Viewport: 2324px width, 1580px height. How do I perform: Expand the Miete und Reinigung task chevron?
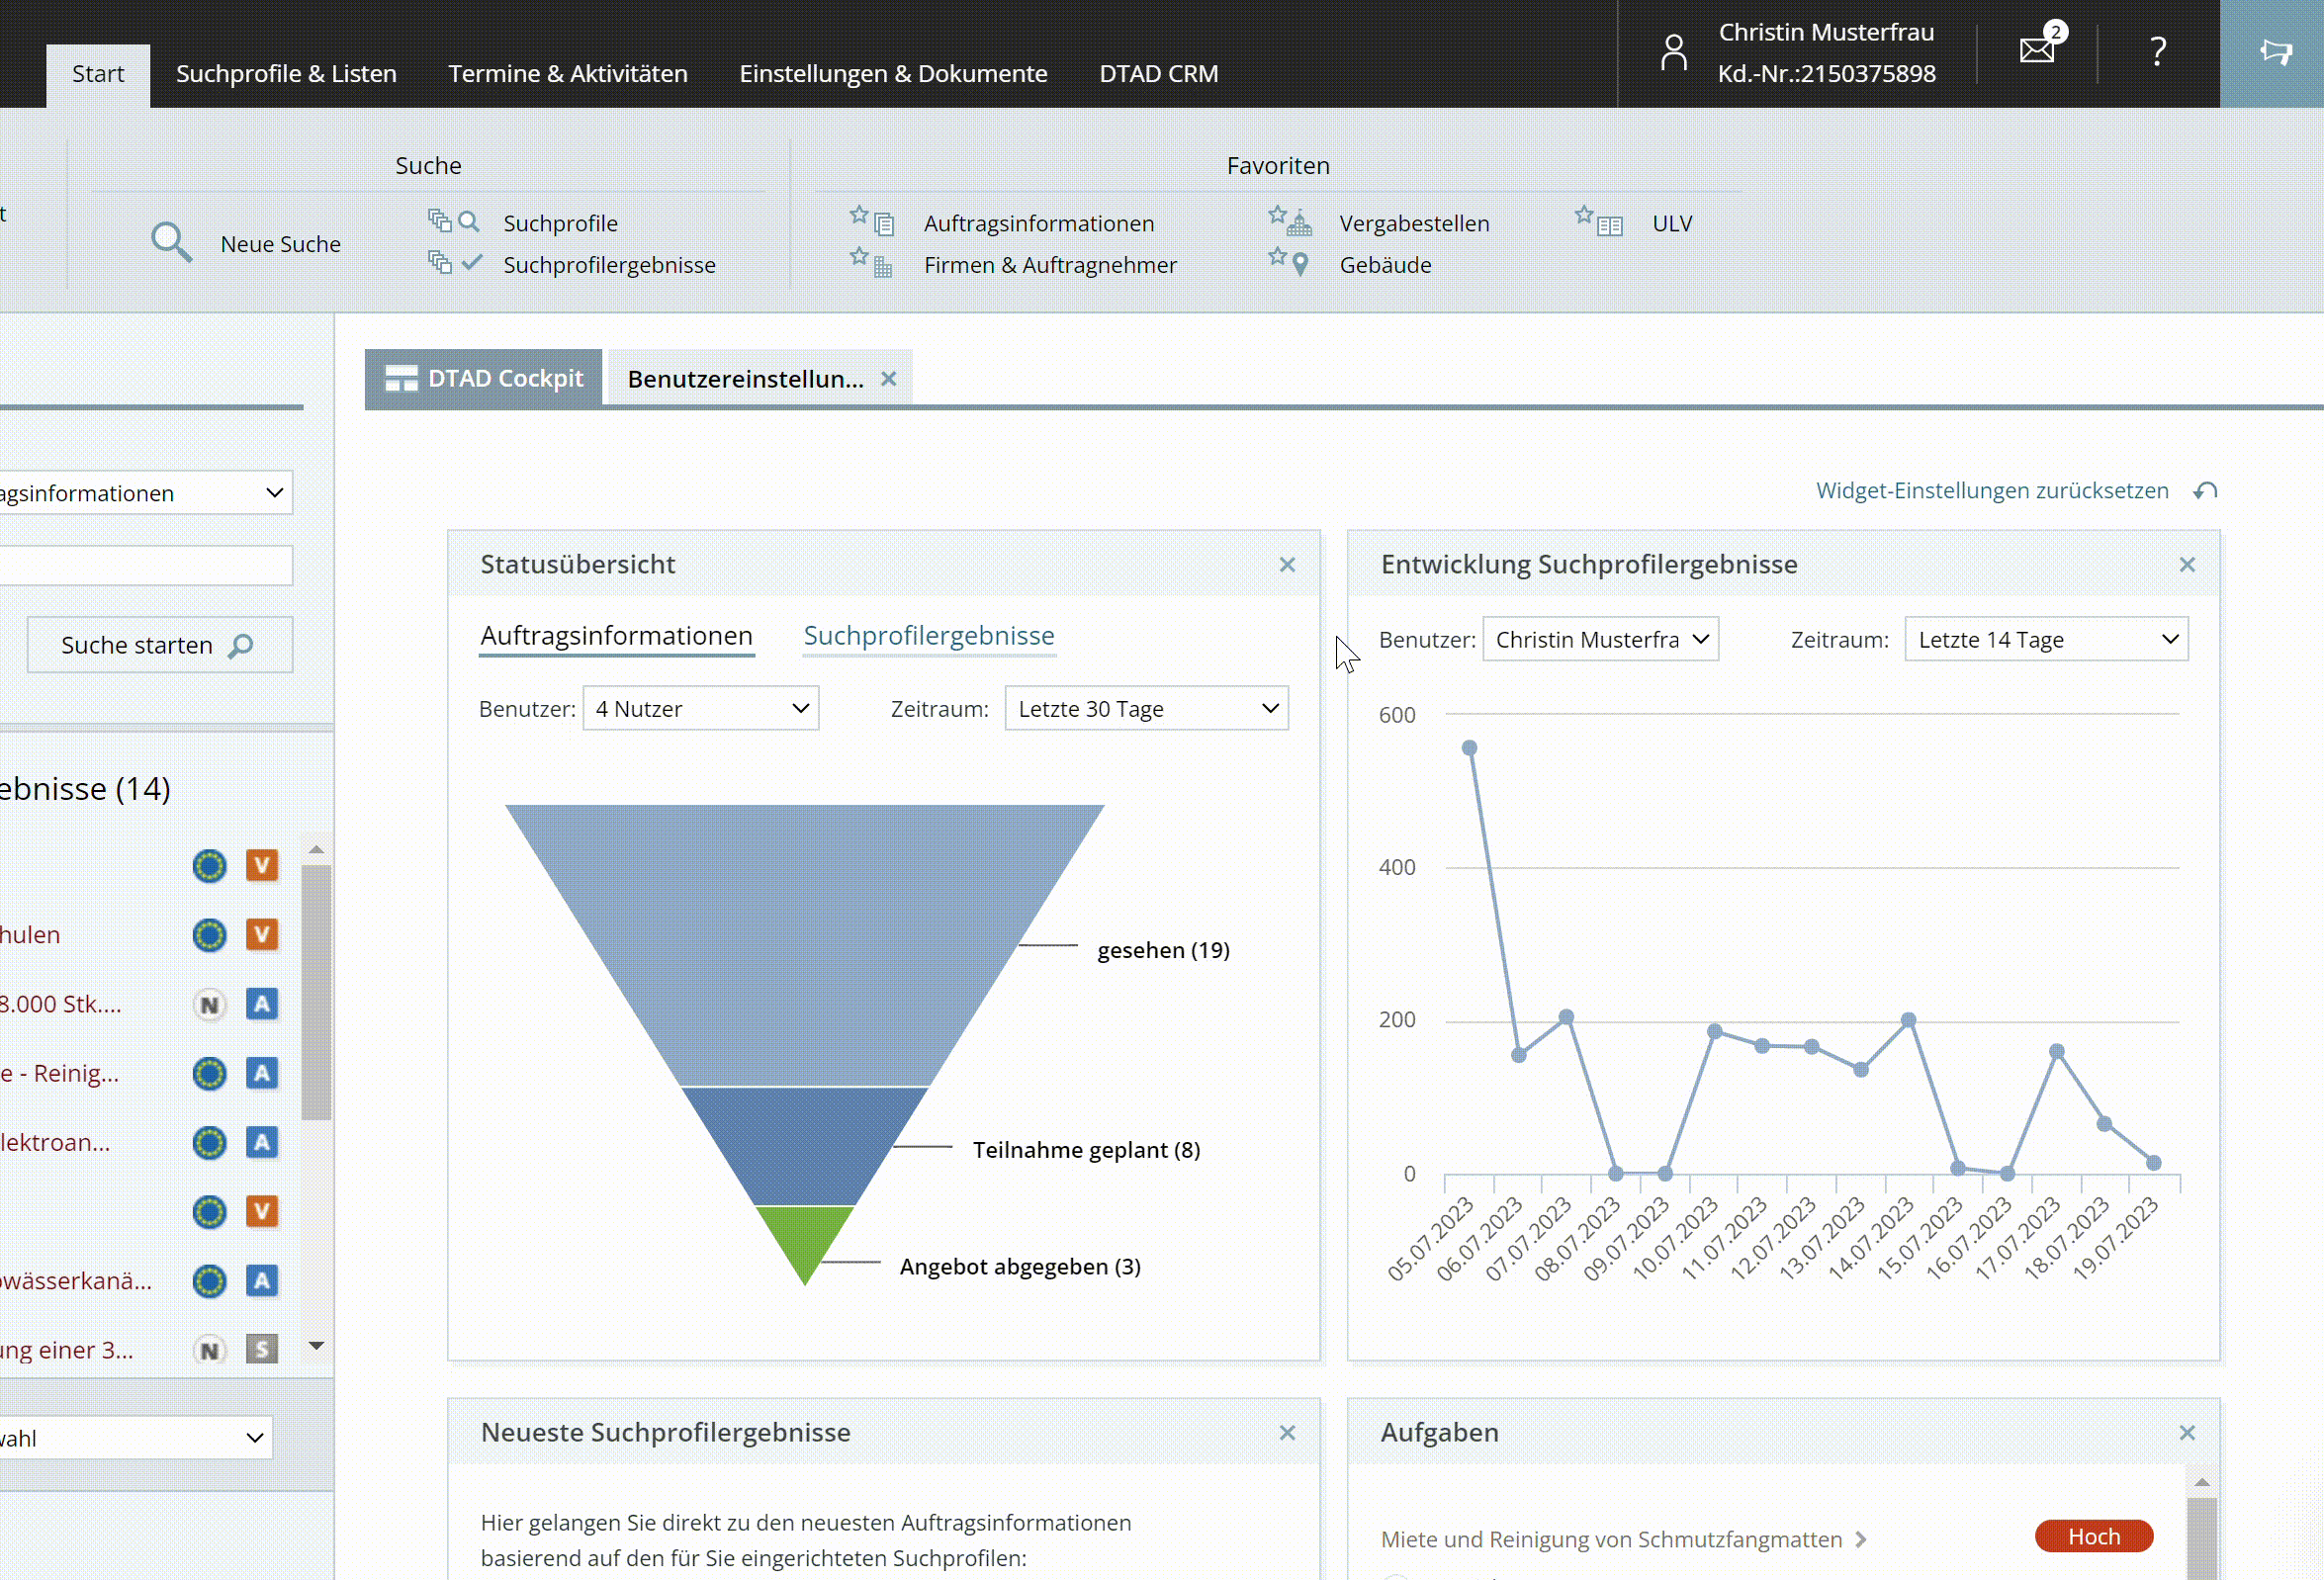click(1860, 1539)
